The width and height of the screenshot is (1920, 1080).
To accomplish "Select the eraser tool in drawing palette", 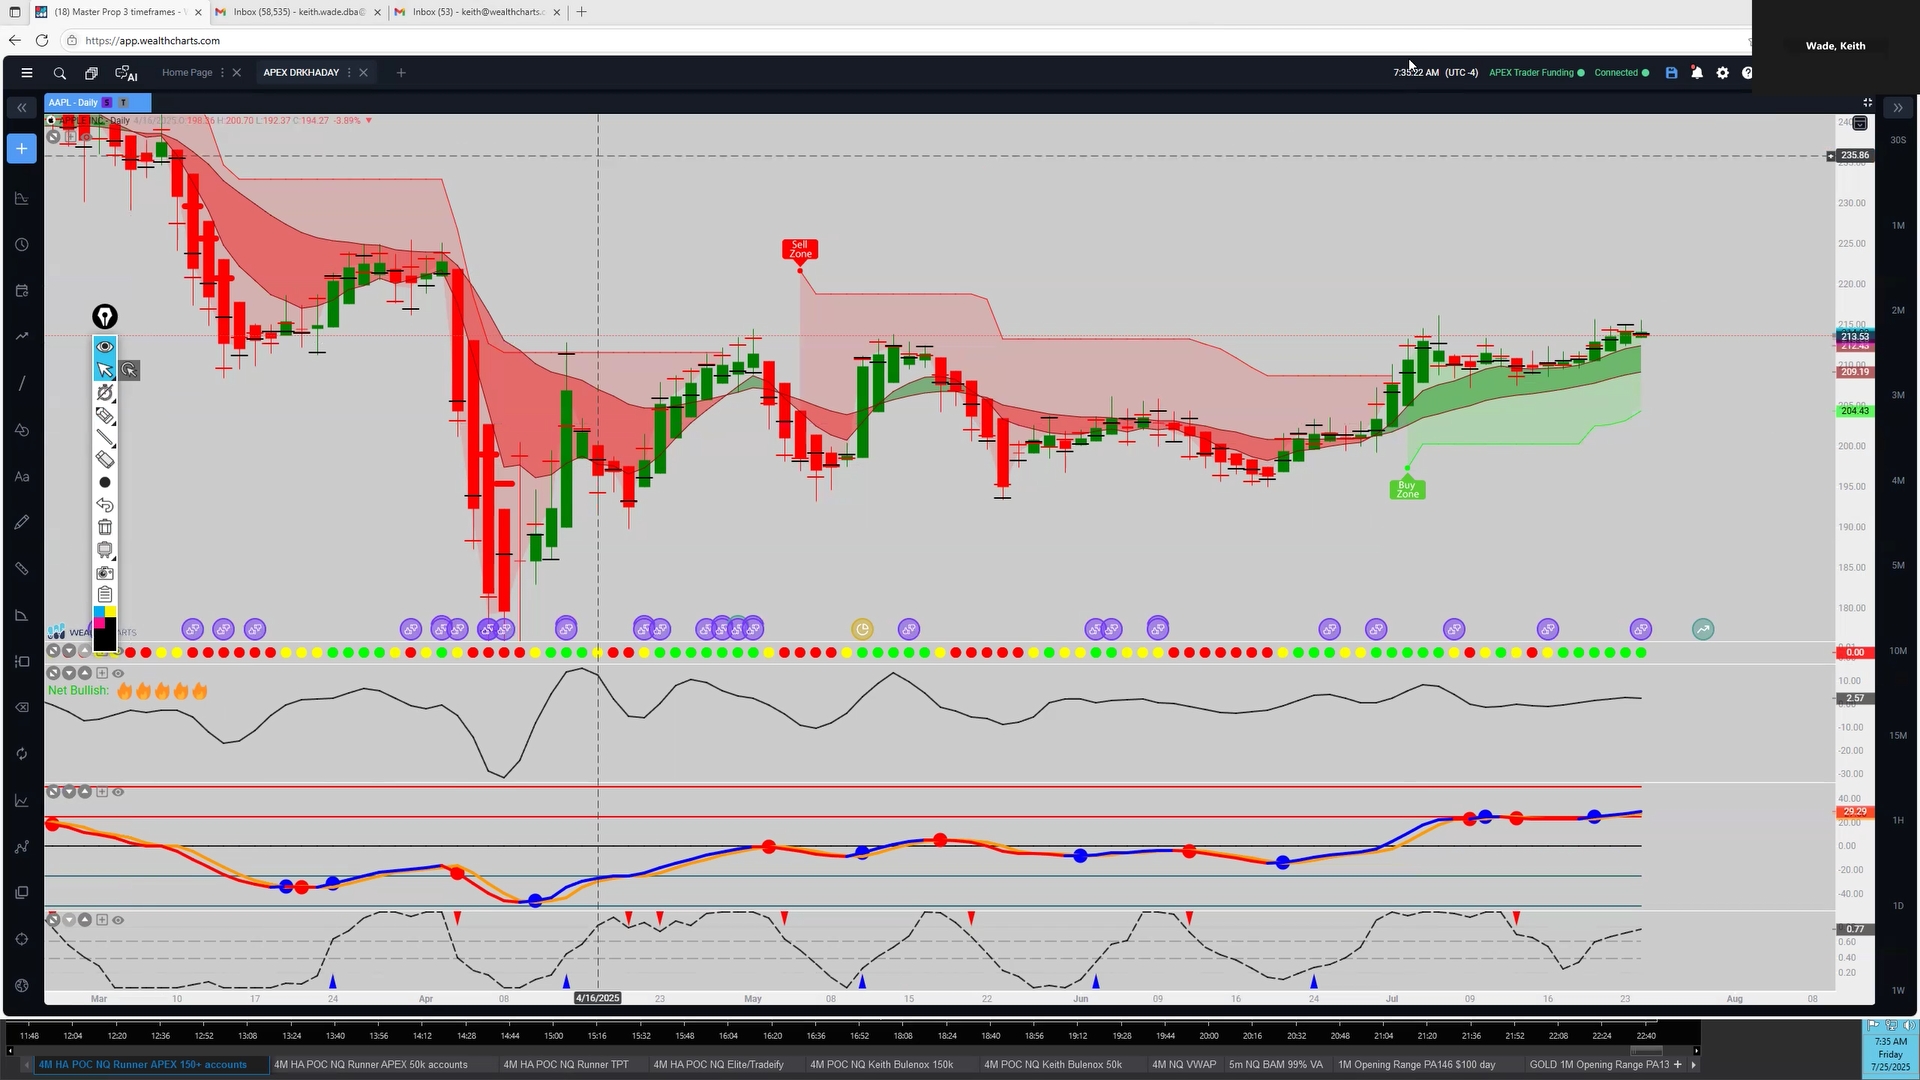I will pos(105,460).
